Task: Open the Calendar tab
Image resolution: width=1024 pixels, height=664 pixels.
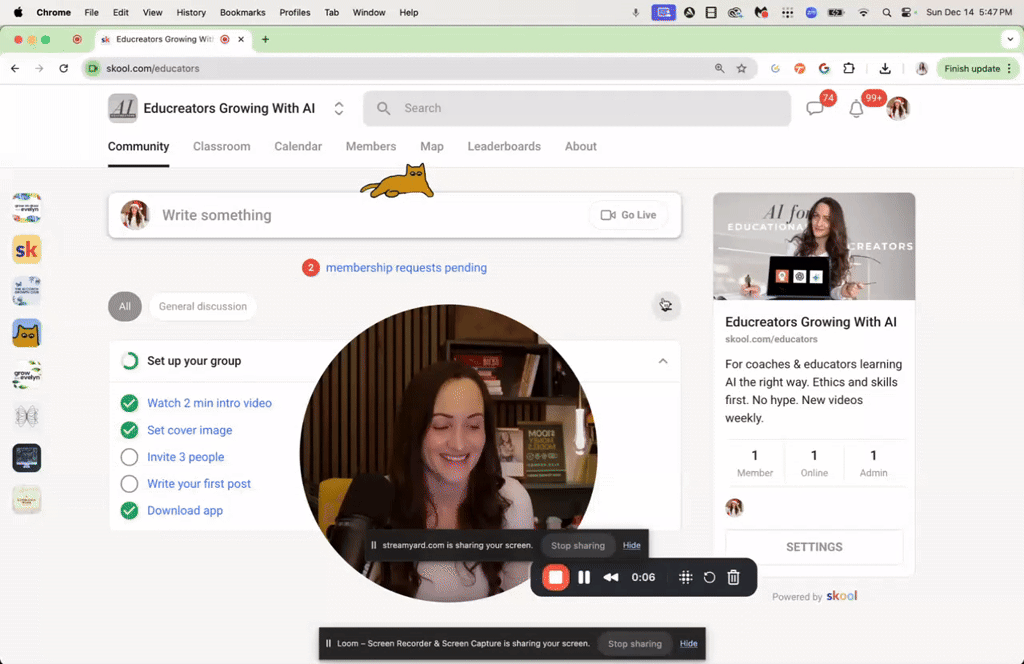Action: 298,146
